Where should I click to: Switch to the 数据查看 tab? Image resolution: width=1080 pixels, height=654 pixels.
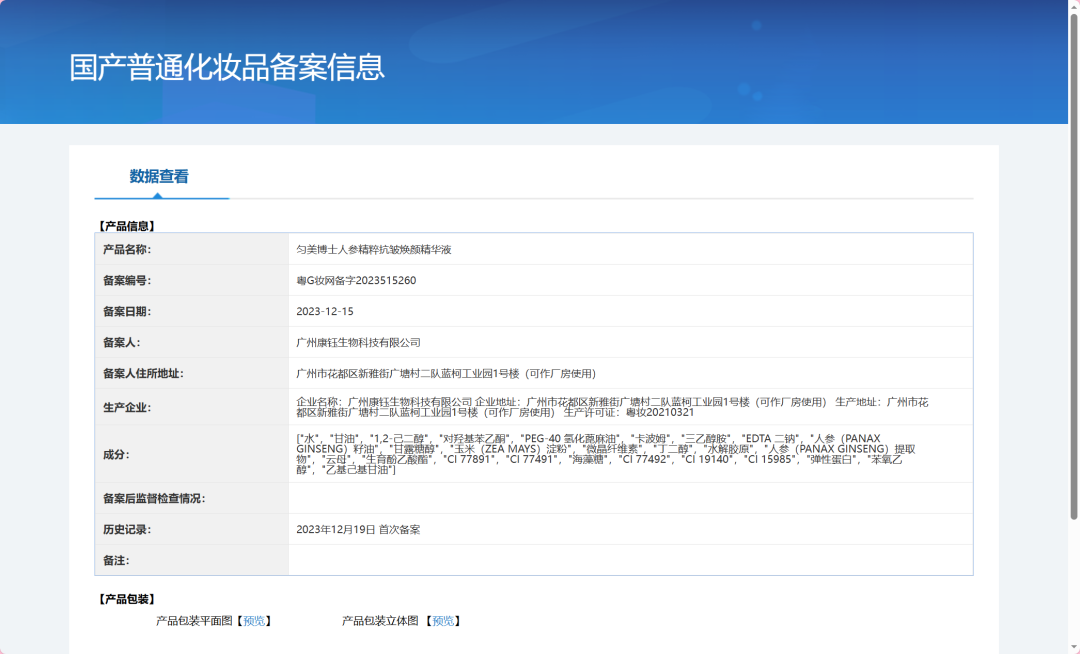(159, 177)
